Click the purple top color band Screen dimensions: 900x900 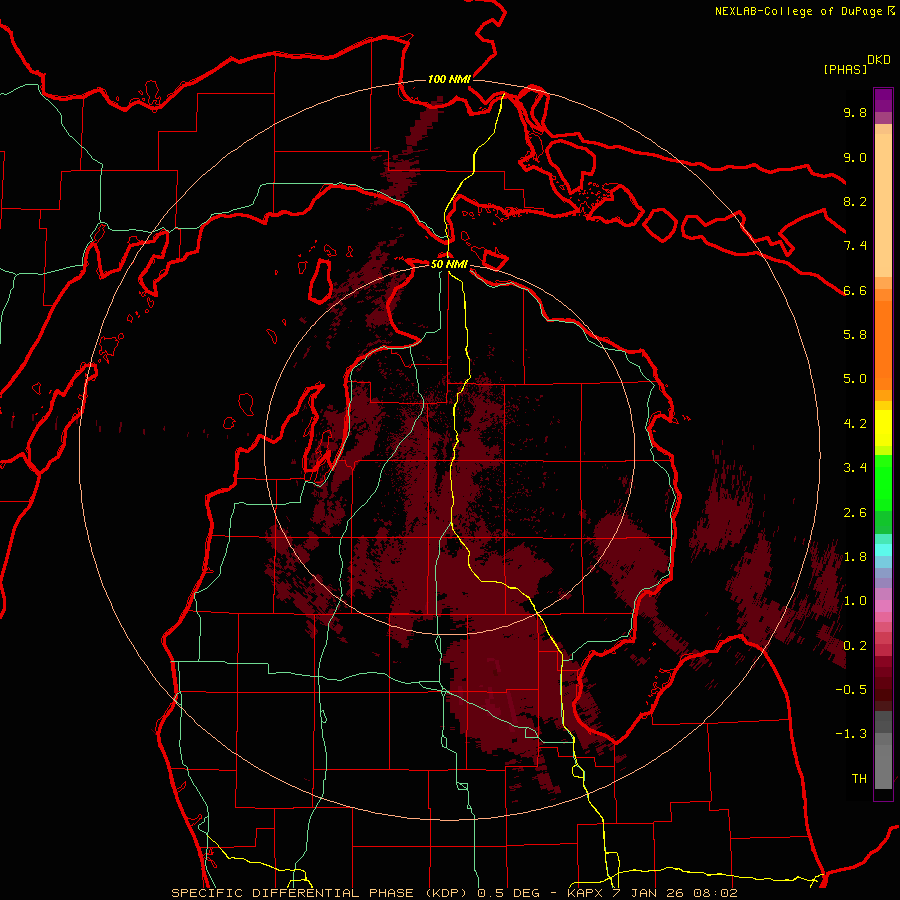click(x=883, y=100)
